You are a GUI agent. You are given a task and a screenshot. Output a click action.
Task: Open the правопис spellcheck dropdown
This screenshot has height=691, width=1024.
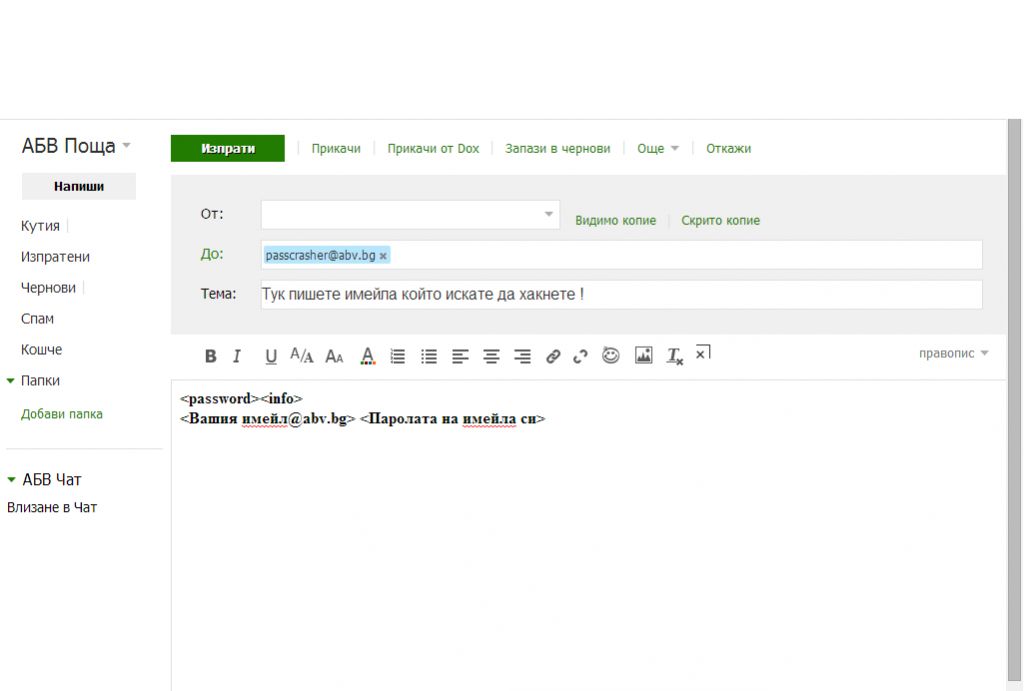click(953, 353)
